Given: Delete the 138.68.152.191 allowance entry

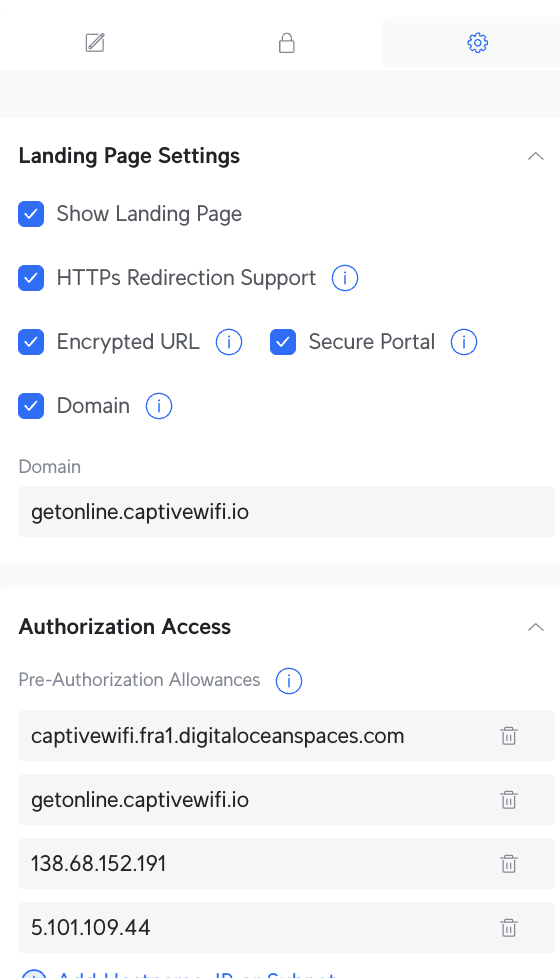Looking at the screenshot, I should point(509,864).
